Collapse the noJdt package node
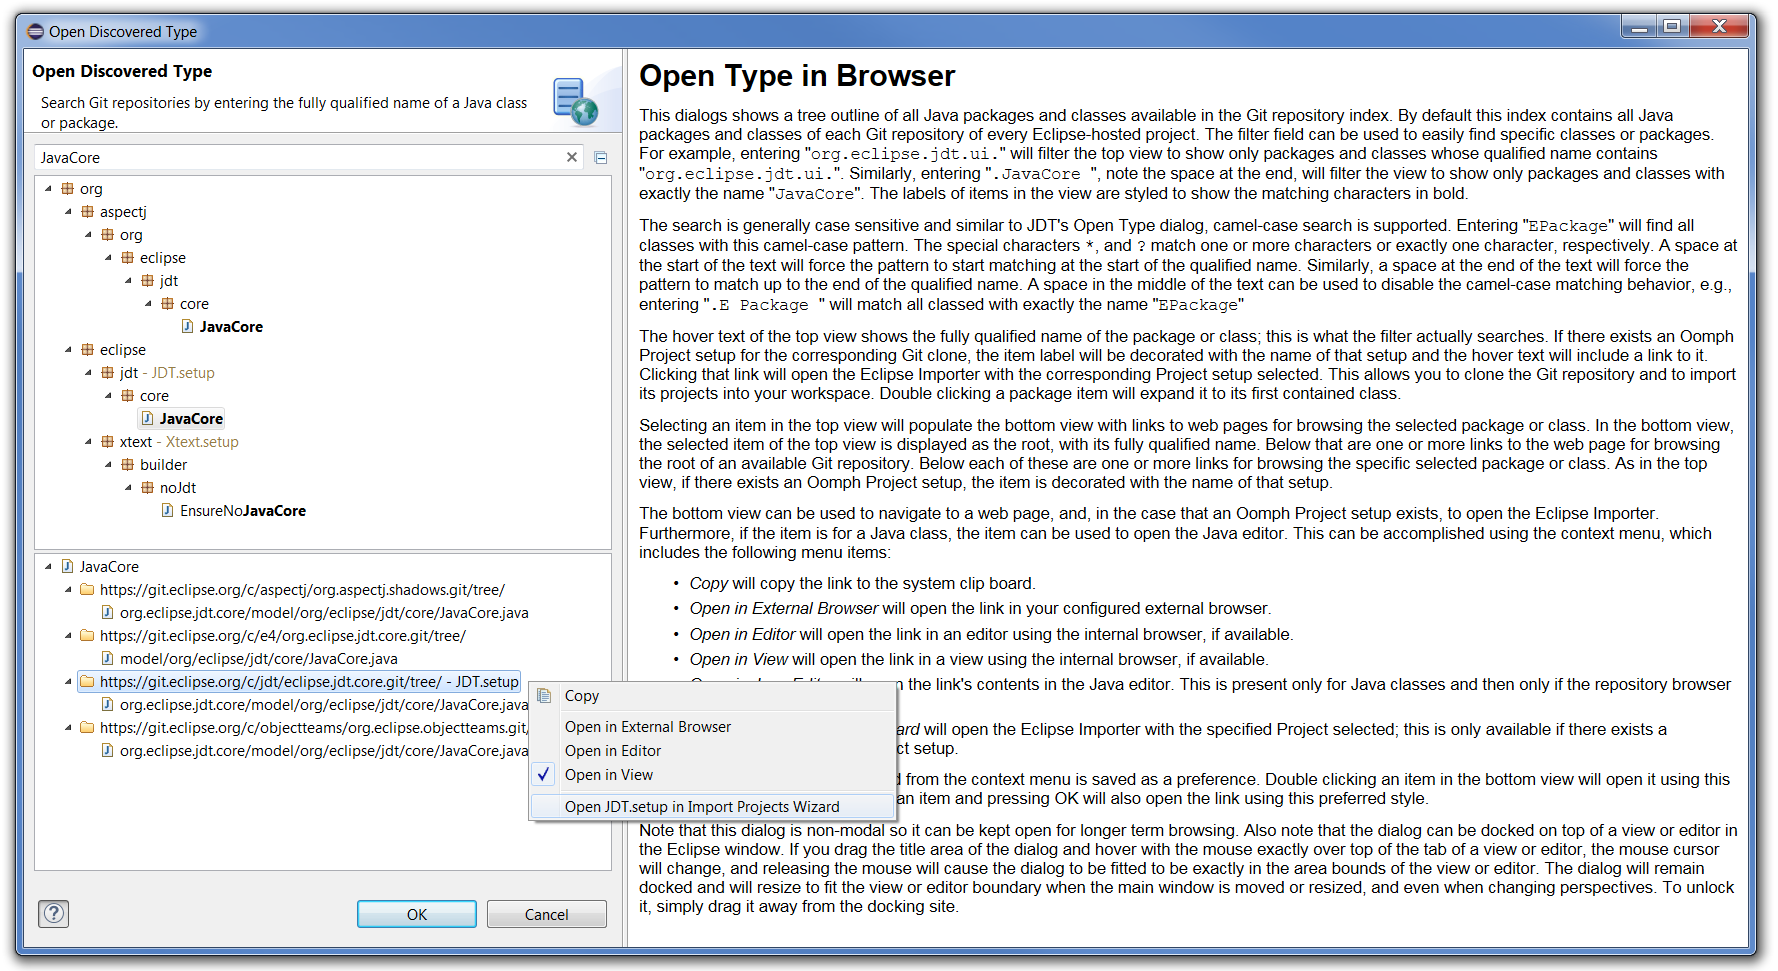 tap(129, 487)
